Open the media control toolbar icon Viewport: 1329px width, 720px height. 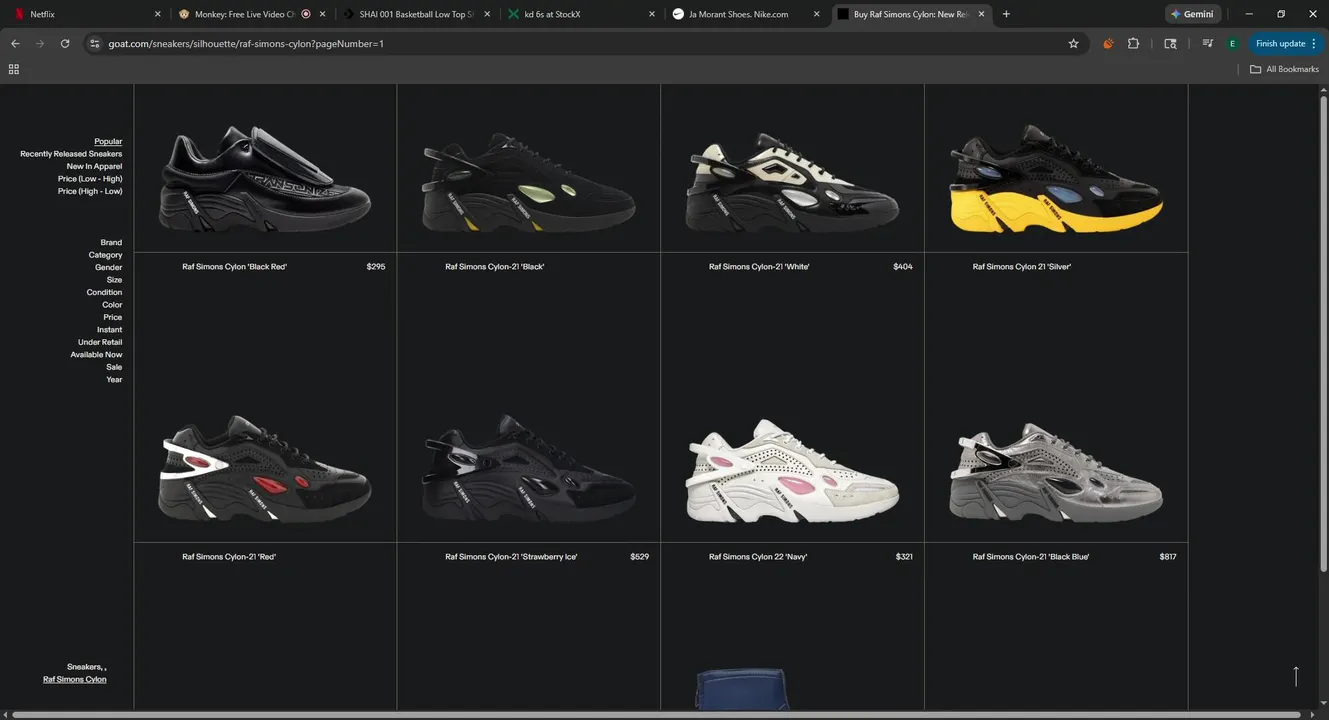pyautogui.click(x=1207, y=44)
